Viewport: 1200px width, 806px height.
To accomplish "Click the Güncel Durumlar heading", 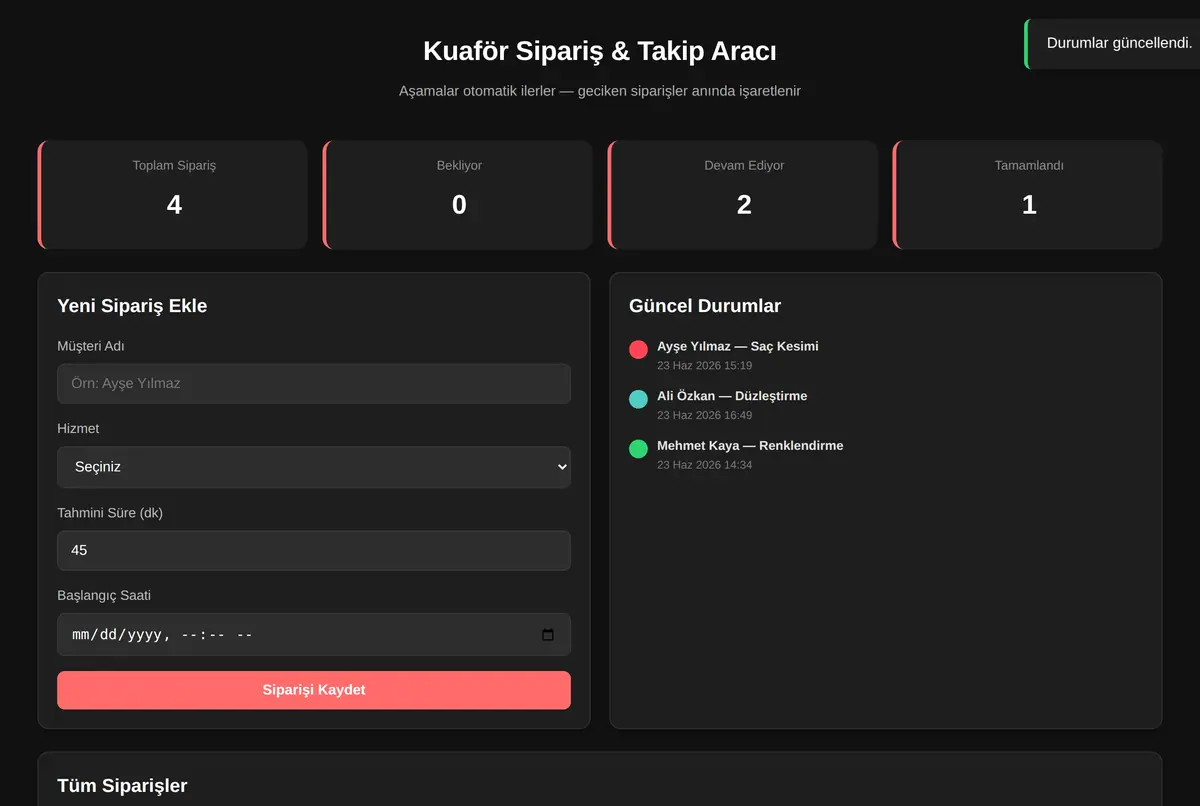I will tap(705, 306).
